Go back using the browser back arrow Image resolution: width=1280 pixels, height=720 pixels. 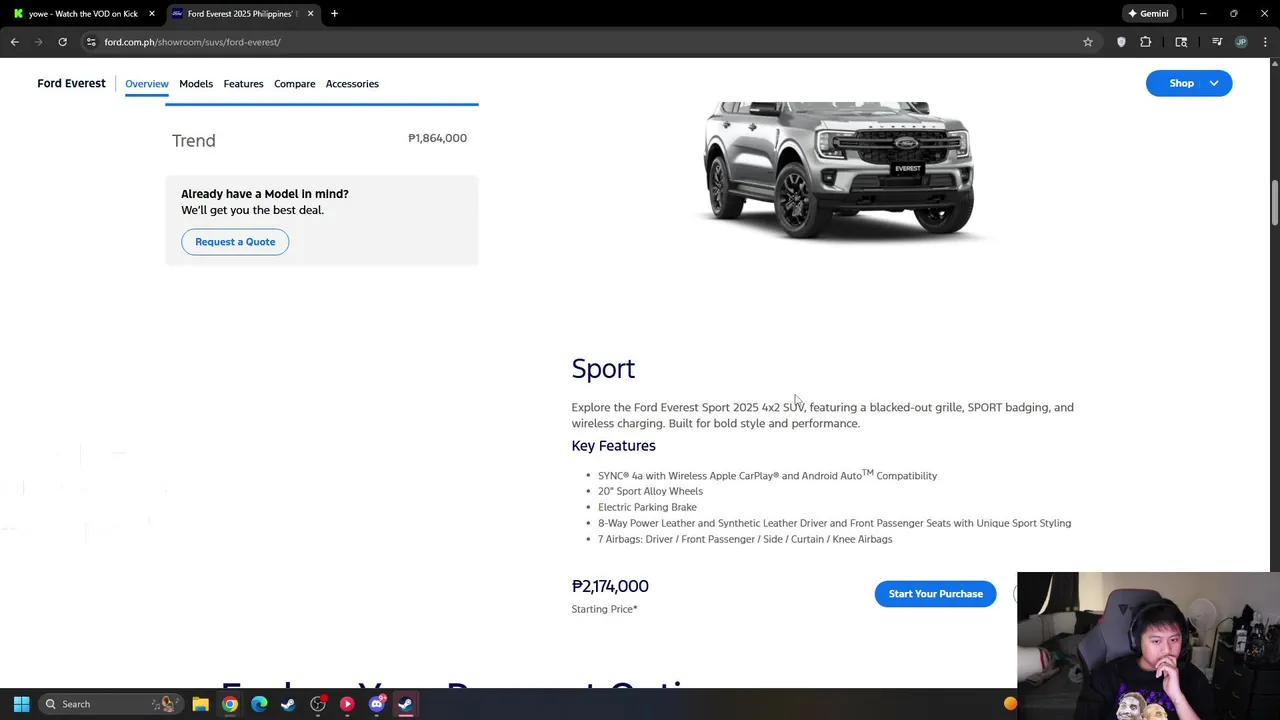(14, 42)
